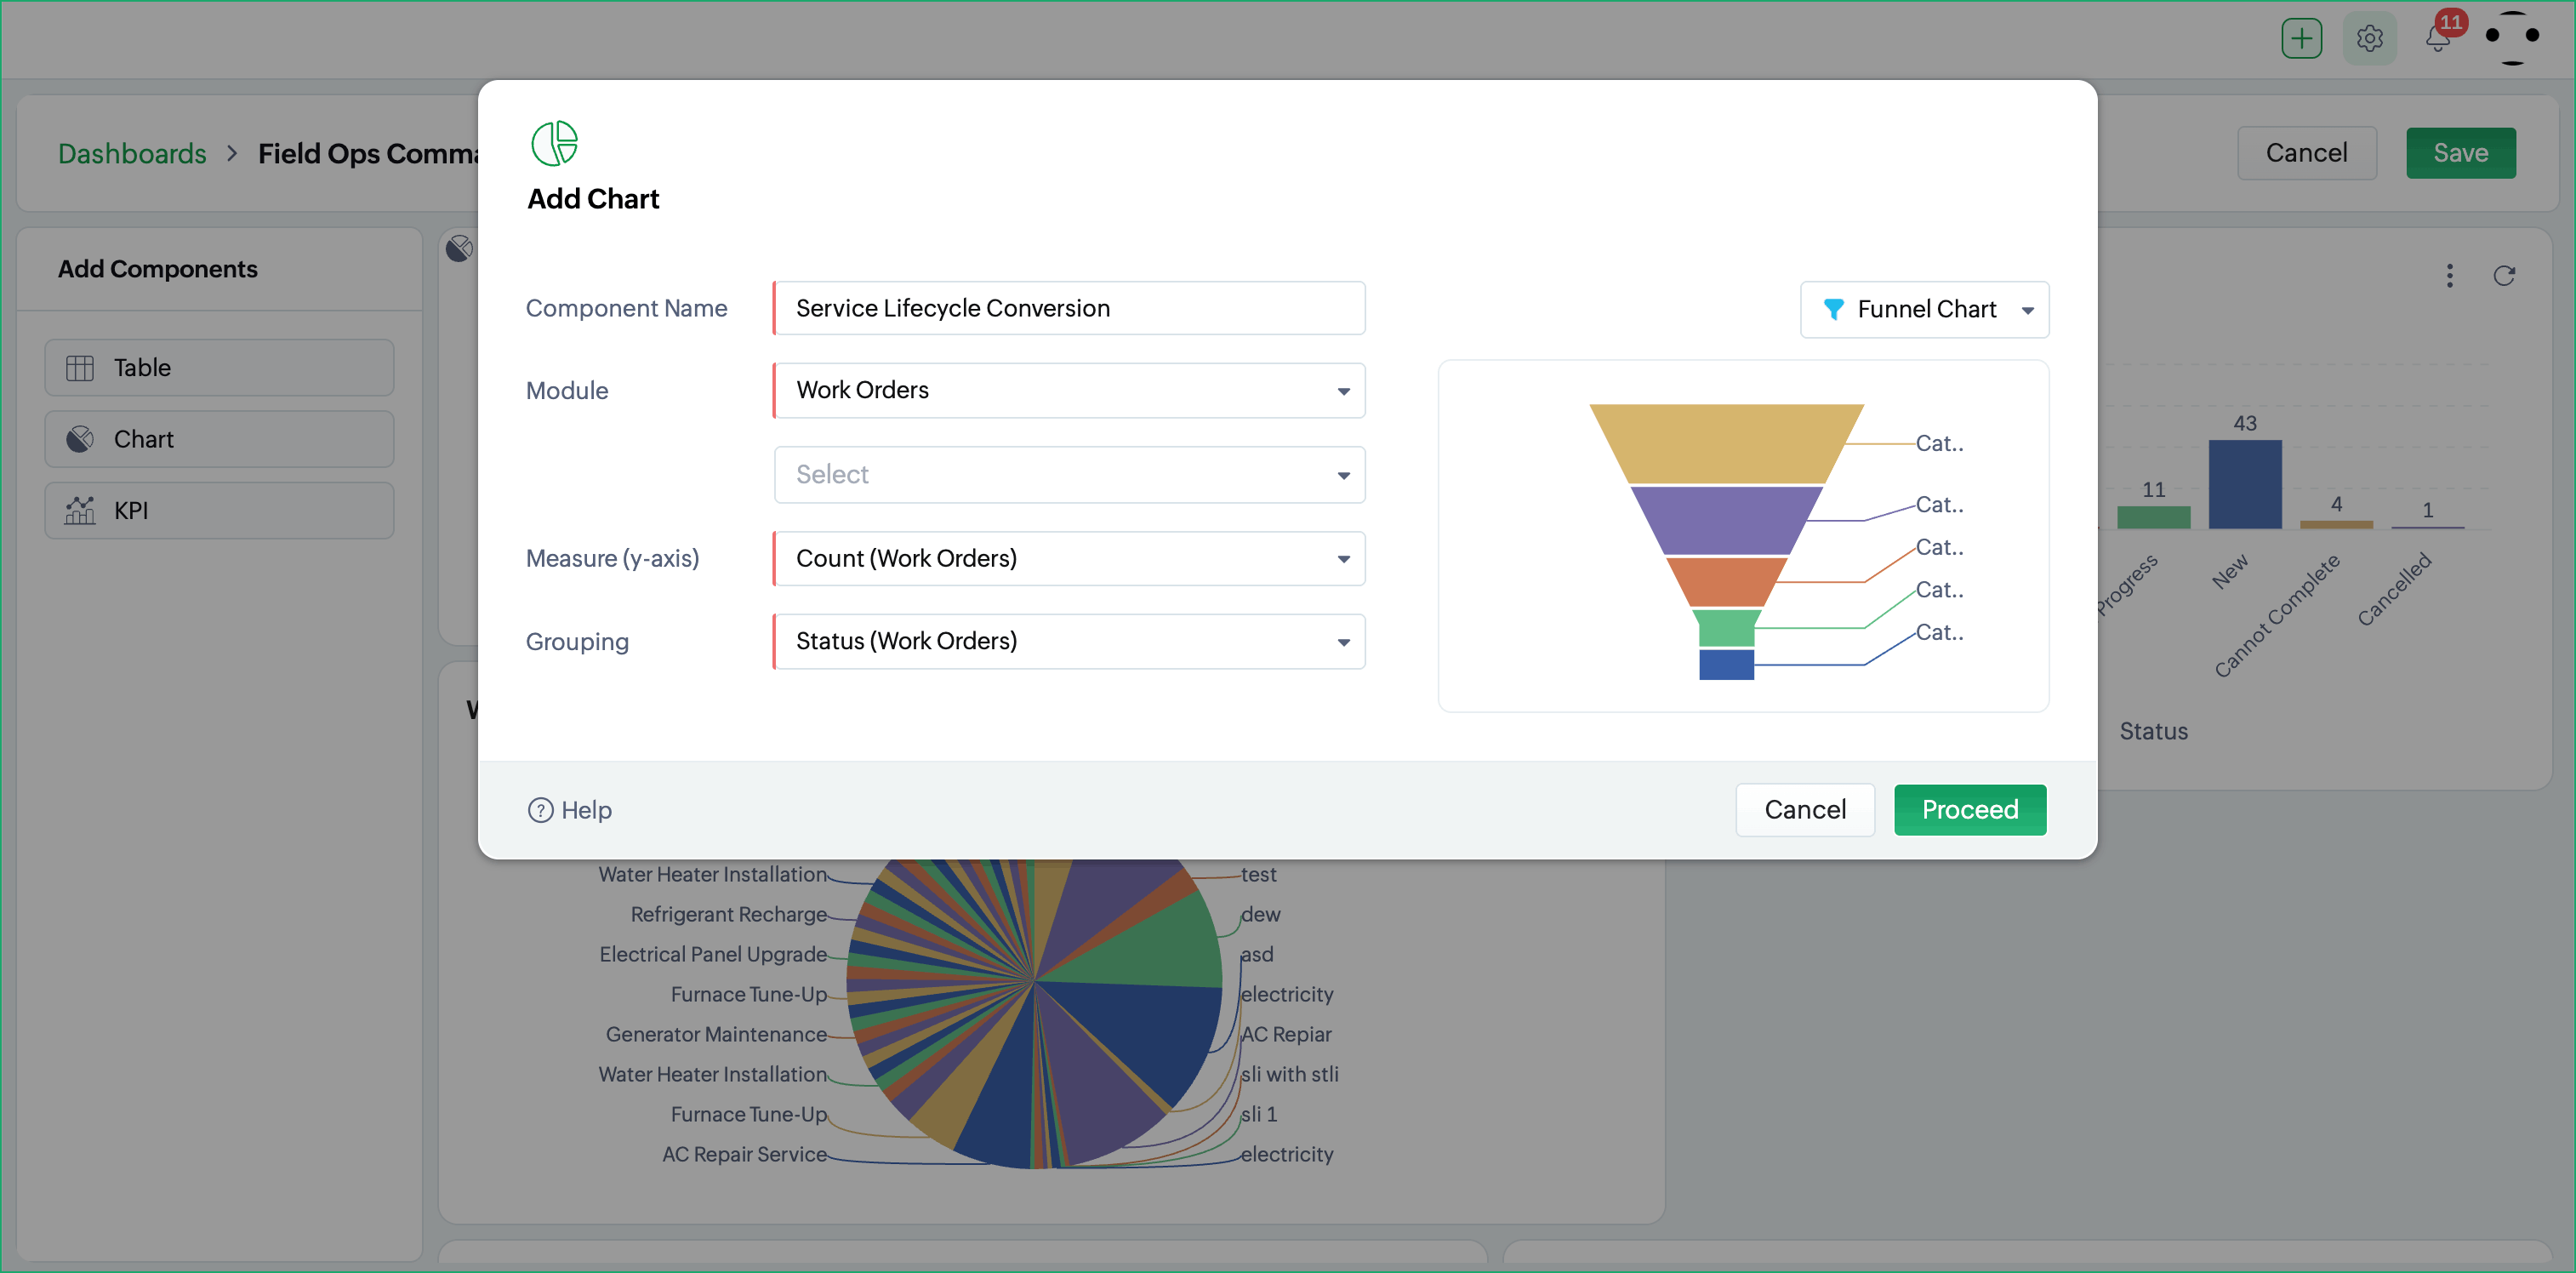Cancel the Add Chart dialog
This screenshot has width=2576, height=1273.
coord(1804,809)
